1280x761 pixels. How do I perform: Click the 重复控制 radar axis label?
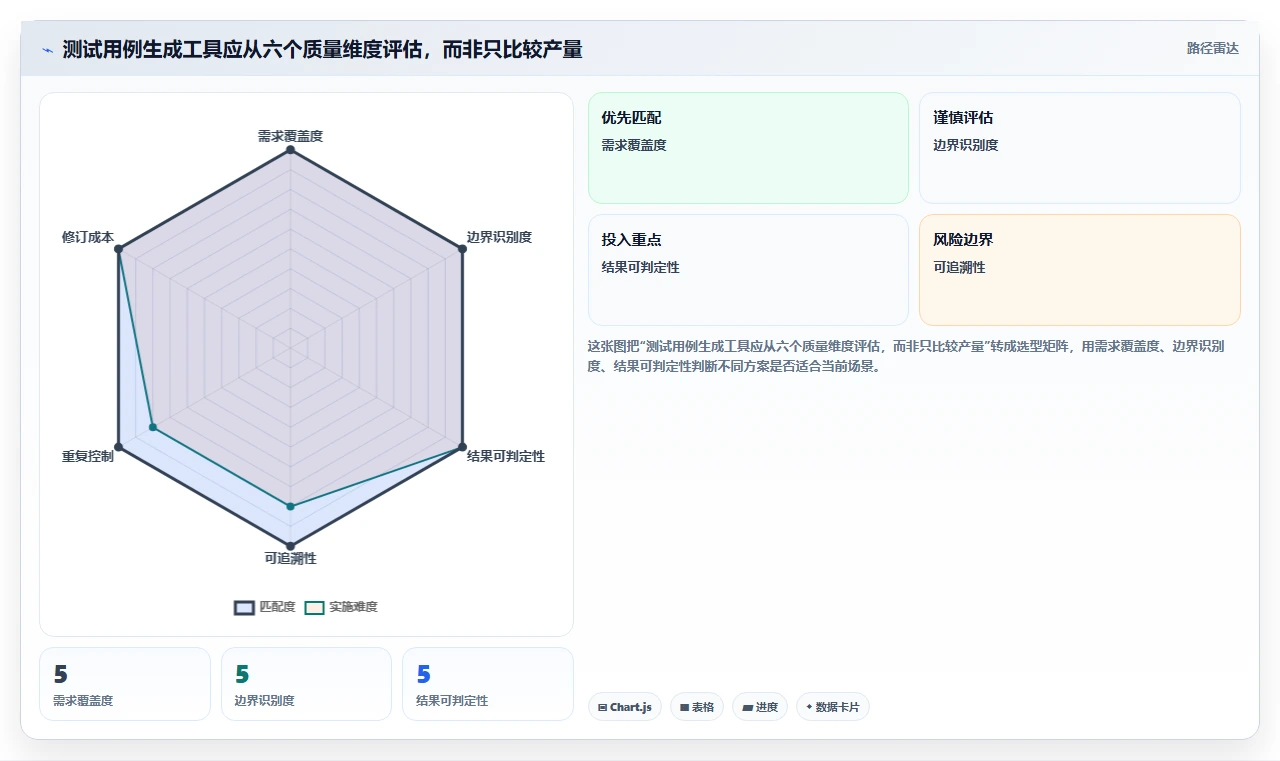pyautogui.click(x=88, y=456)
